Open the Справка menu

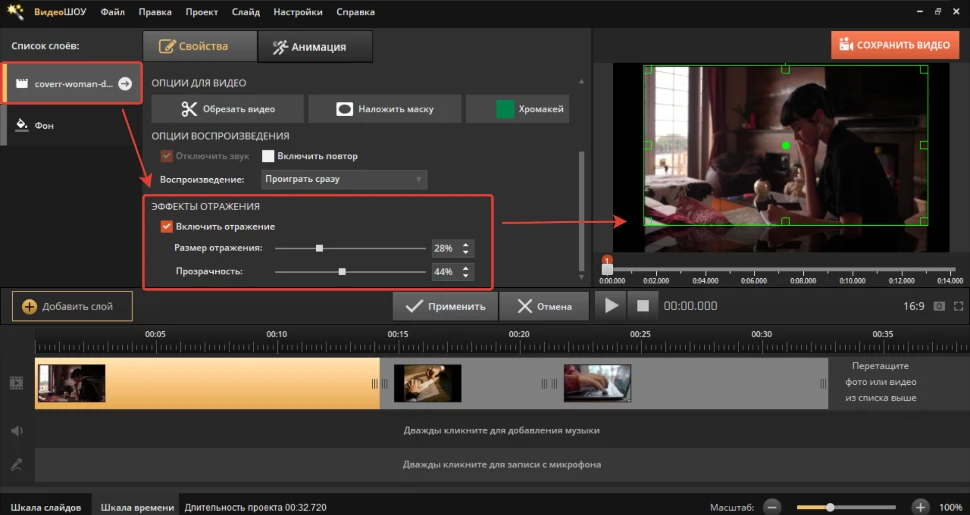tap(355, 12)
